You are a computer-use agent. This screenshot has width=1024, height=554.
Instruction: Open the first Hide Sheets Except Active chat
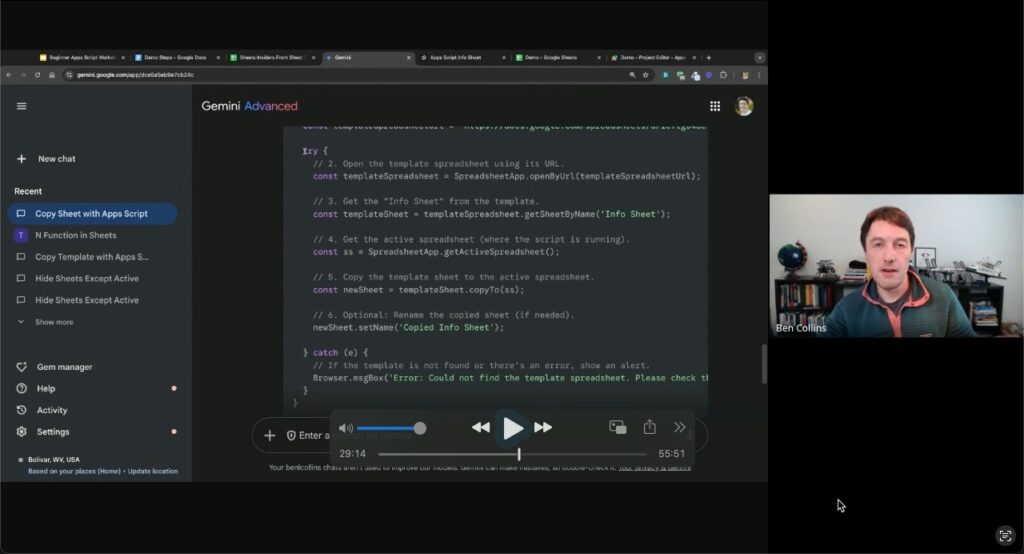tap(92, 278)
